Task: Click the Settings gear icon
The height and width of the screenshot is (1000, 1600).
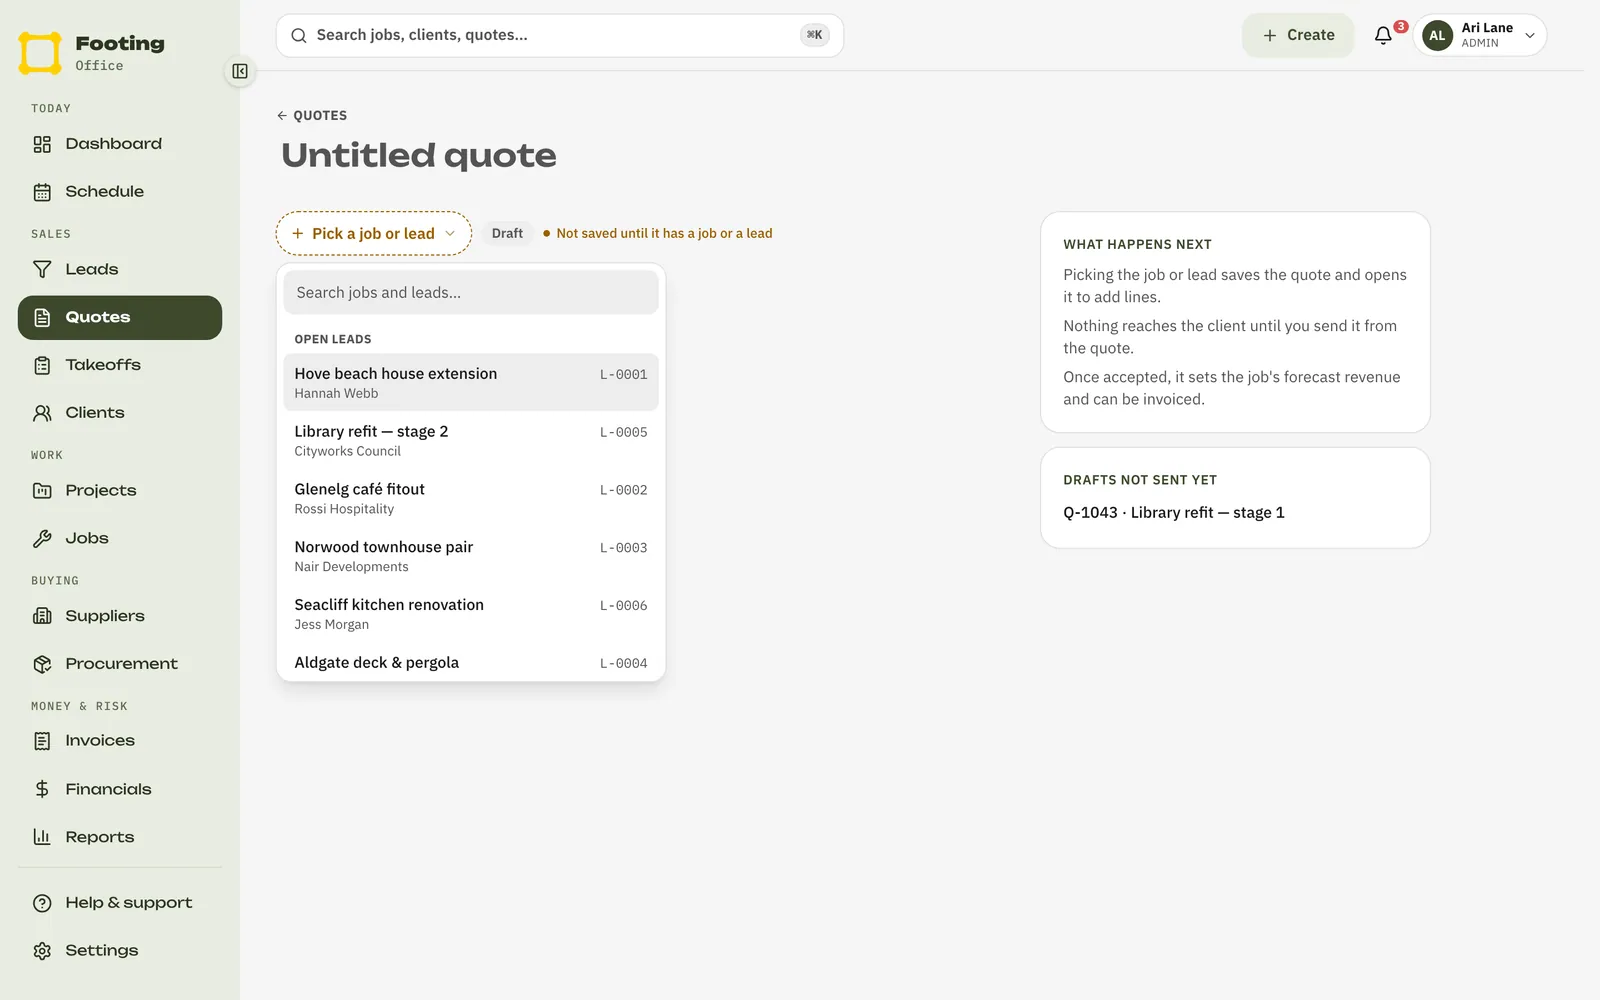Action: pyautogui.click(x=42, y=951)
